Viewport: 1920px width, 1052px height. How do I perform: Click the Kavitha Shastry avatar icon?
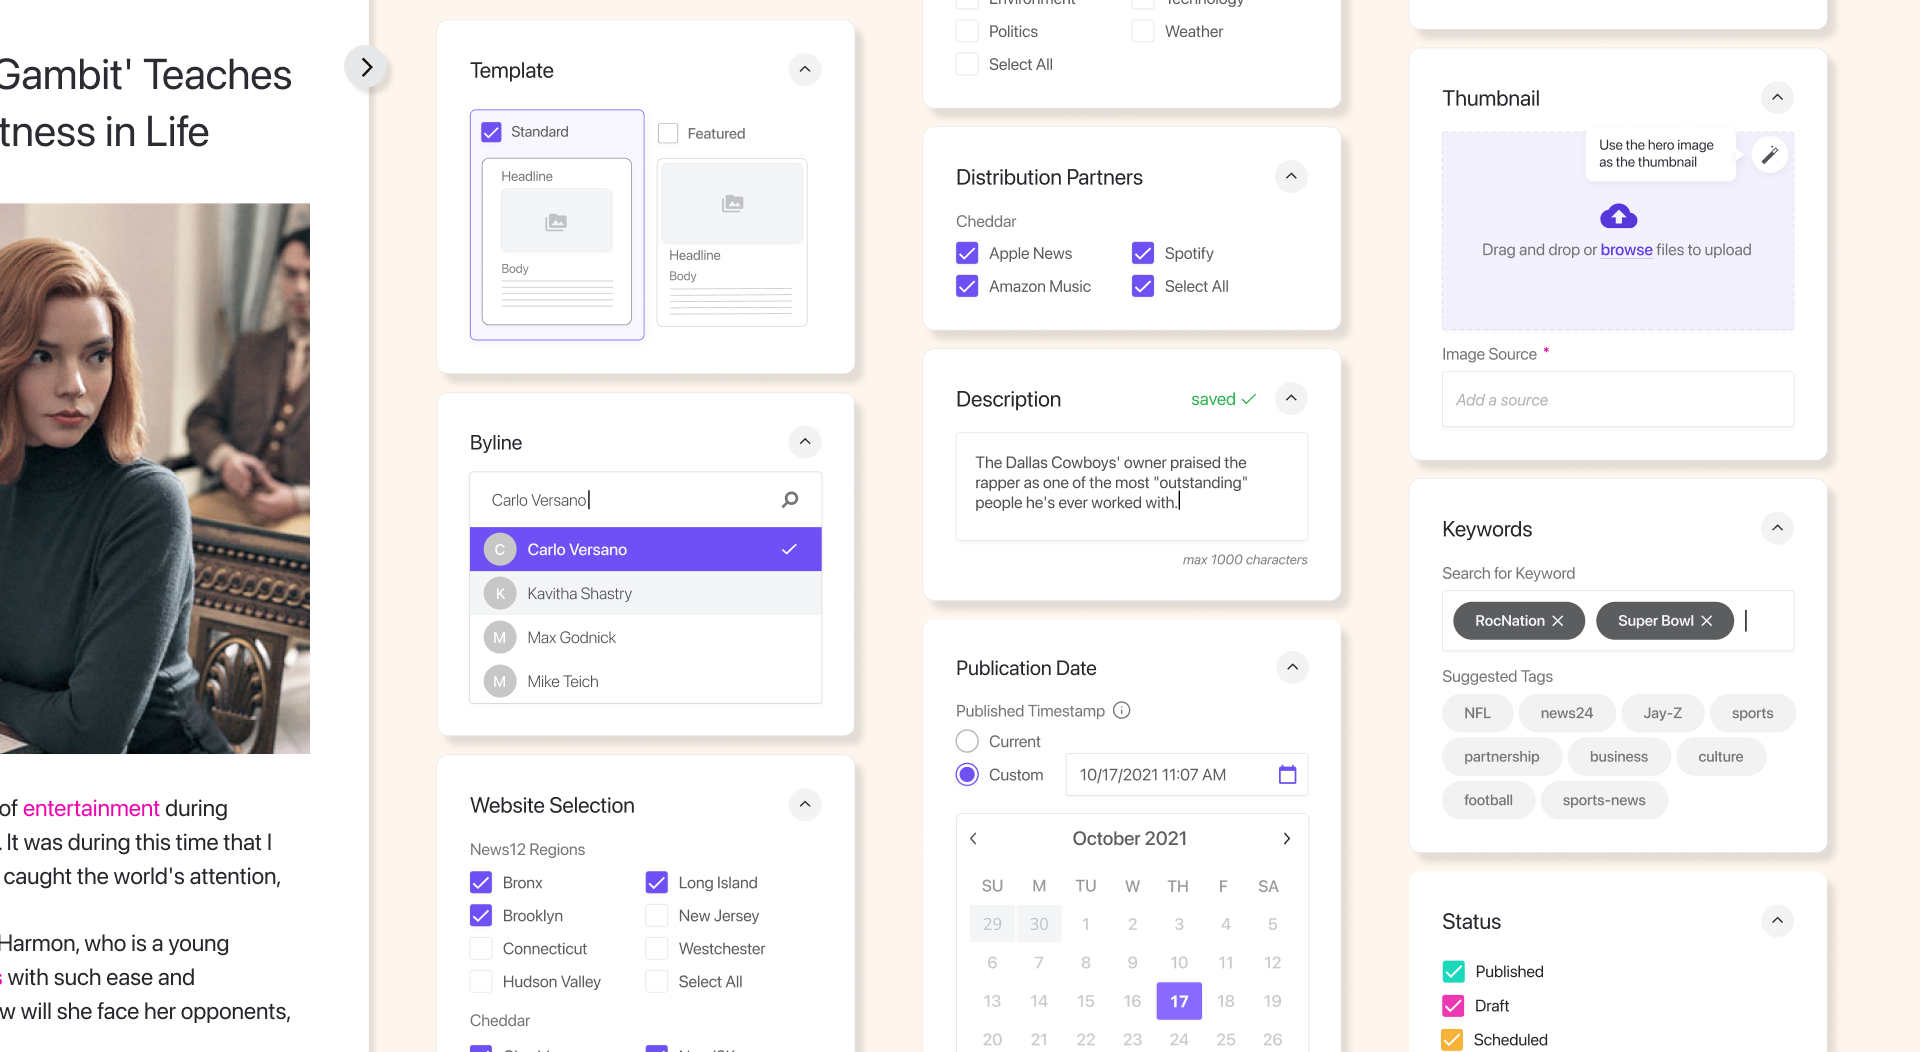[500, 594]
